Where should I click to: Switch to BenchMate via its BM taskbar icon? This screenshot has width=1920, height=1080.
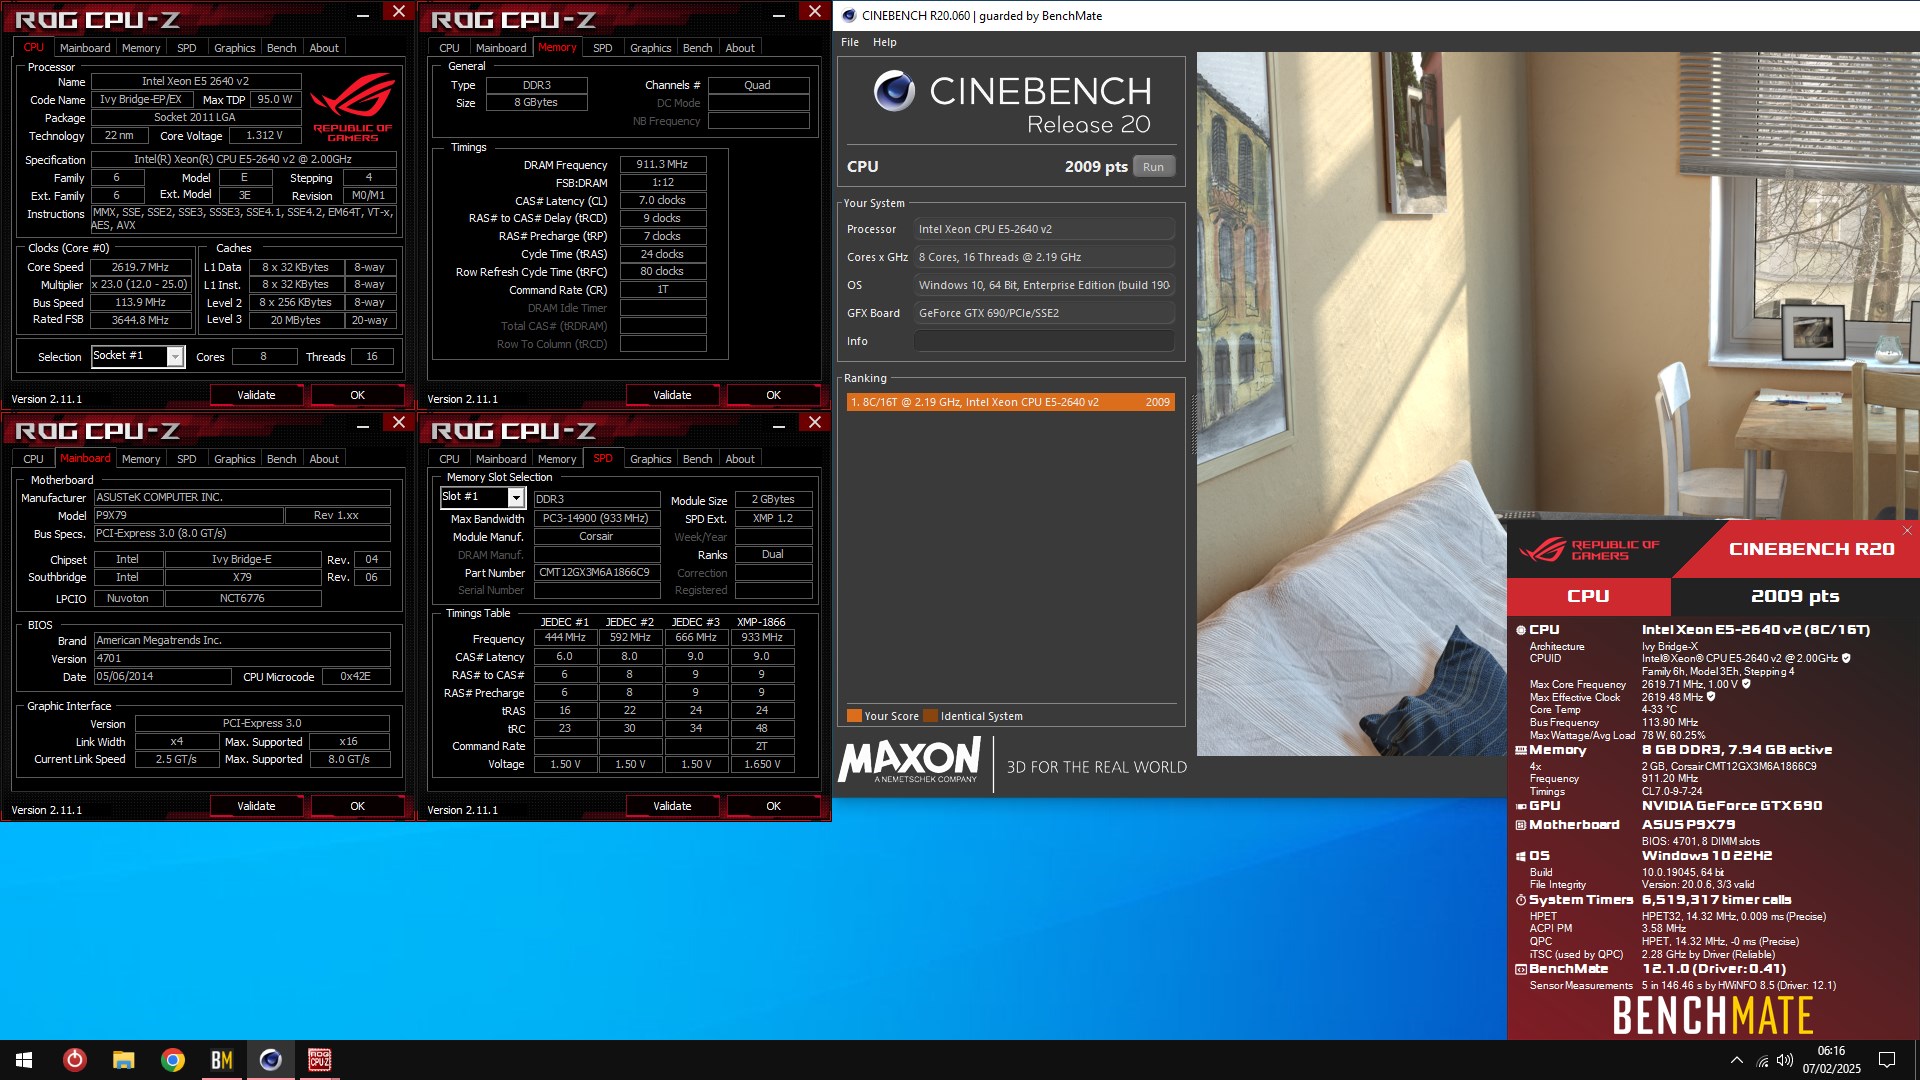point(222,1060)
